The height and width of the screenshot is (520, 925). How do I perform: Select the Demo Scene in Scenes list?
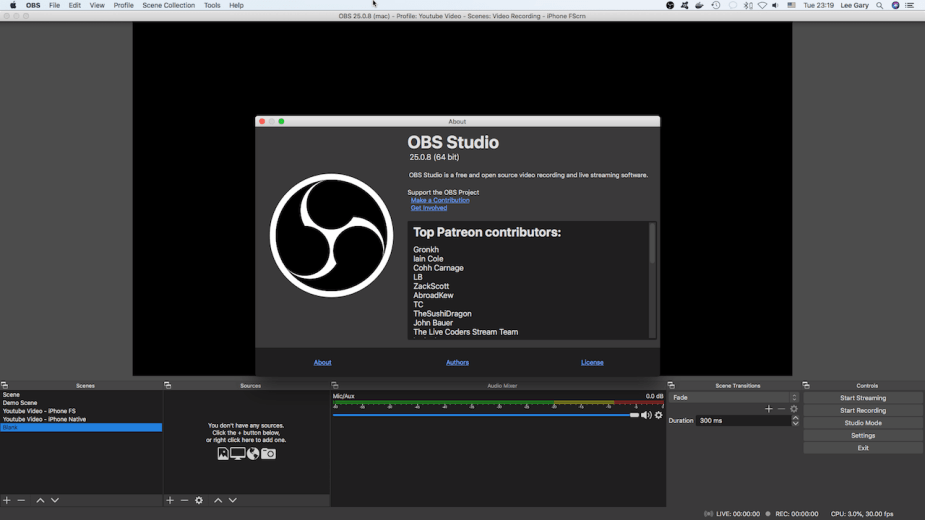coord(20,403)
